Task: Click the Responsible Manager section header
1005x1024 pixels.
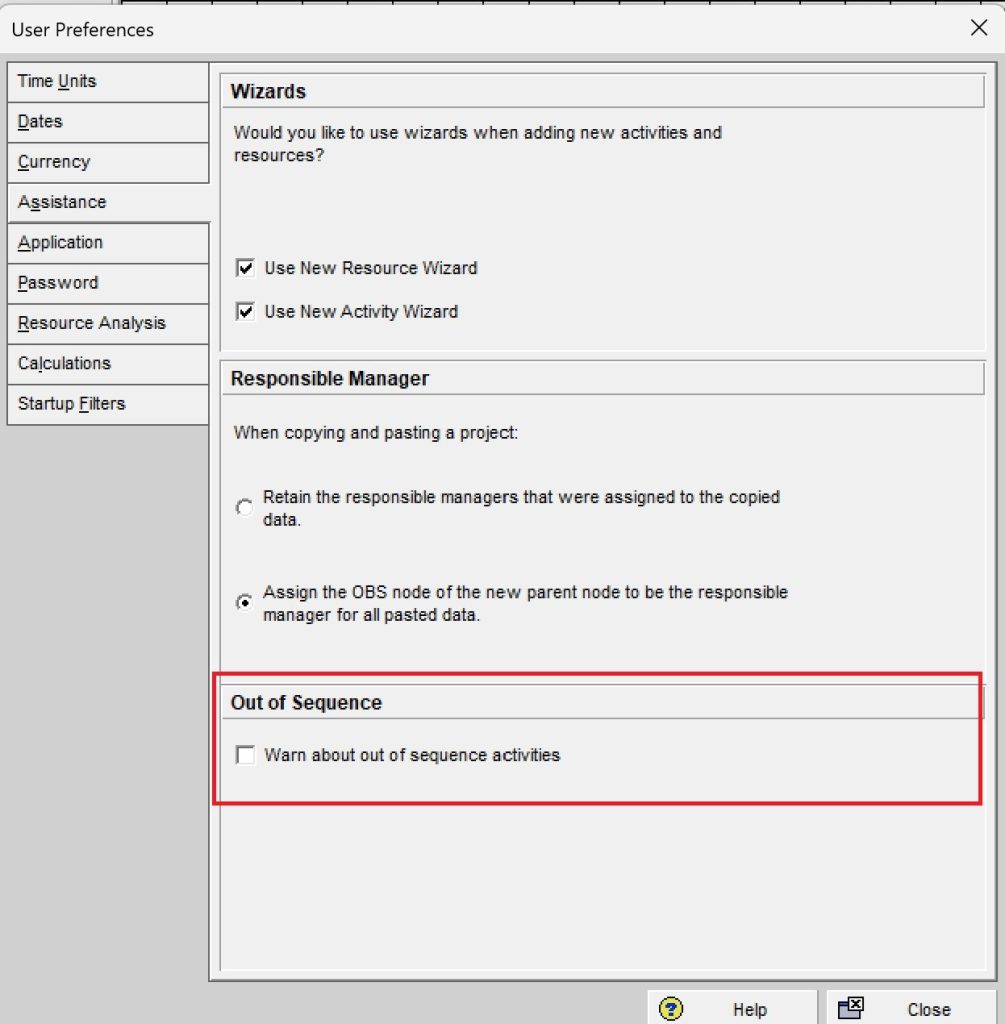Action: 603,379
